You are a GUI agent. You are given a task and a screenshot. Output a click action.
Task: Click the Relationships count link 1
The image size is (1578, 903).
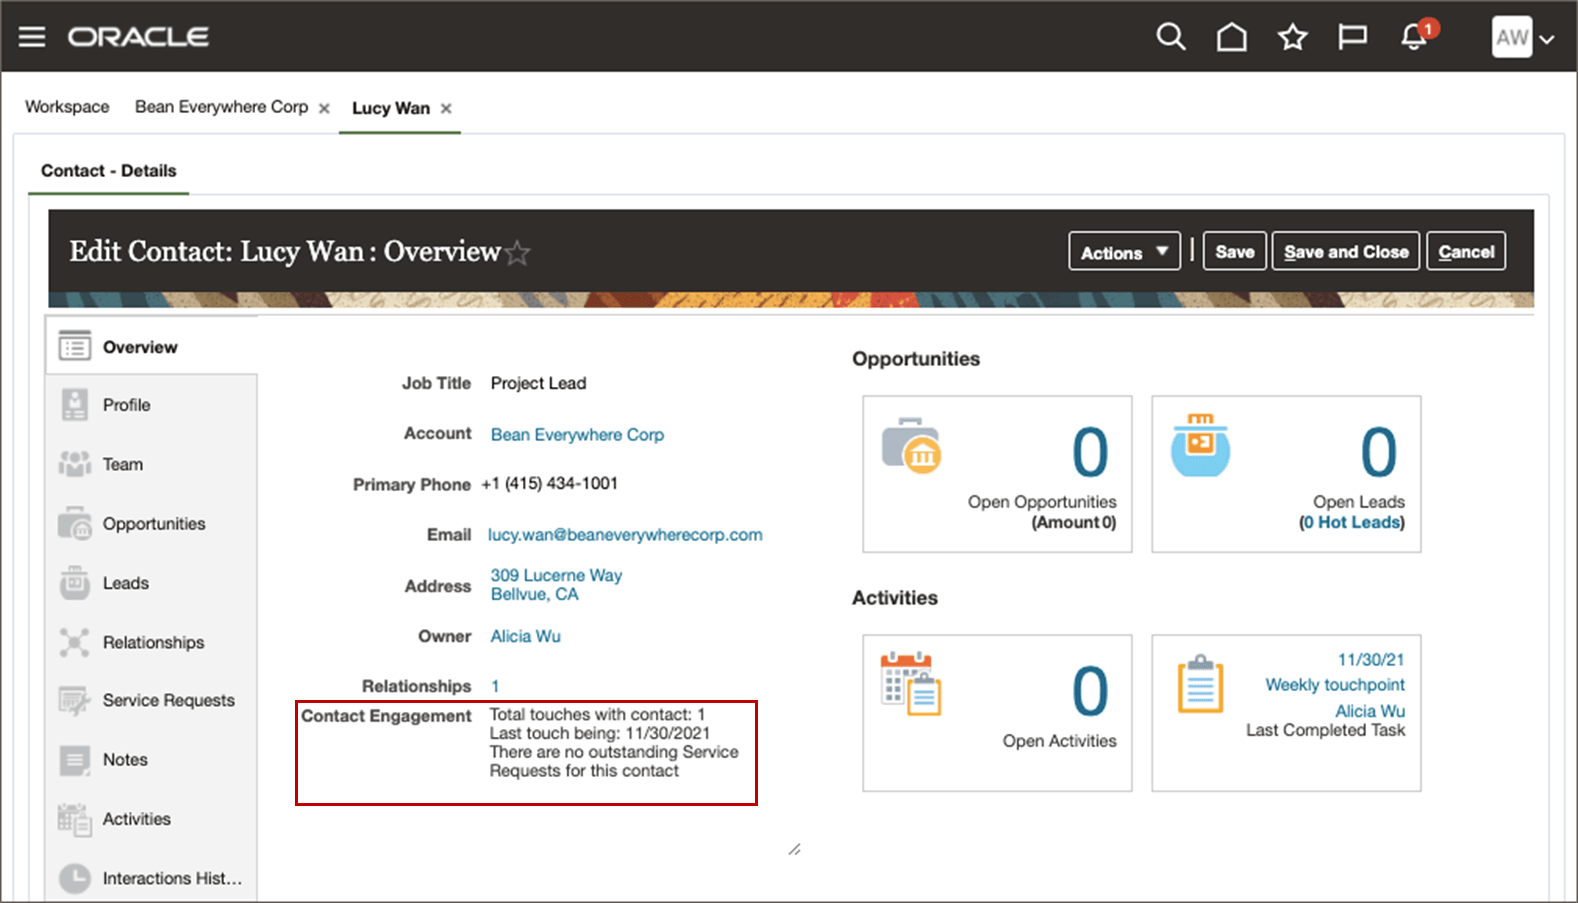tap(495, 686)
